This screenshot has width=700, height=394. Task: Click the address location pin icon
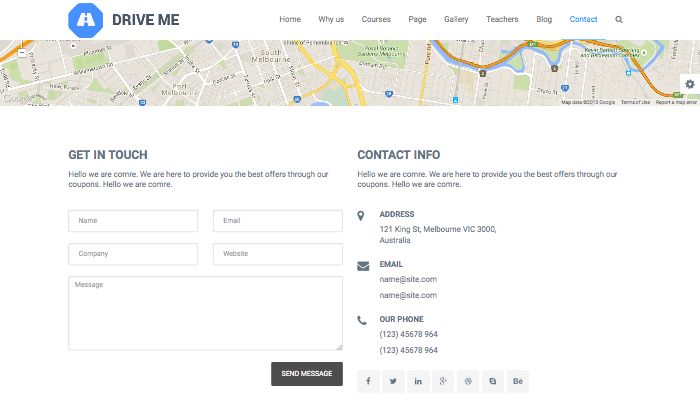(x=361, y=216)
